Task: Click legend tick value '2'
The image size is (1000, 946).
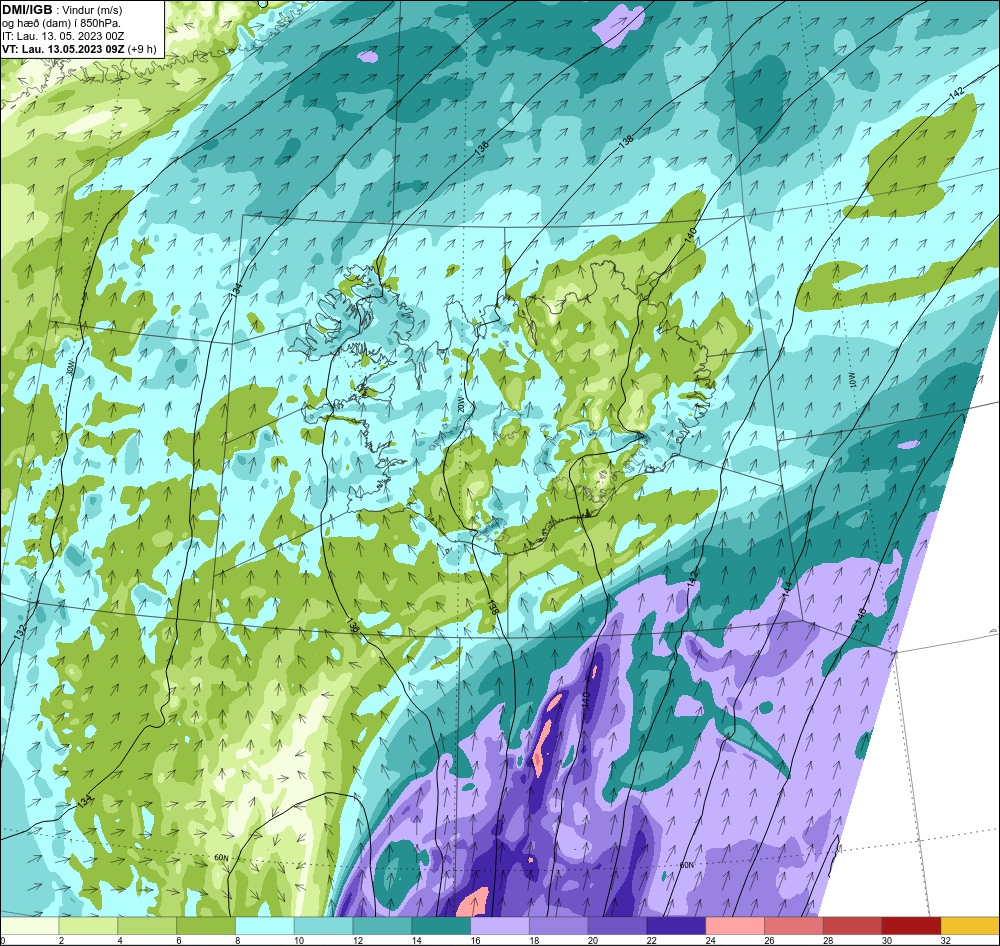Action: [x=61, y=940]
